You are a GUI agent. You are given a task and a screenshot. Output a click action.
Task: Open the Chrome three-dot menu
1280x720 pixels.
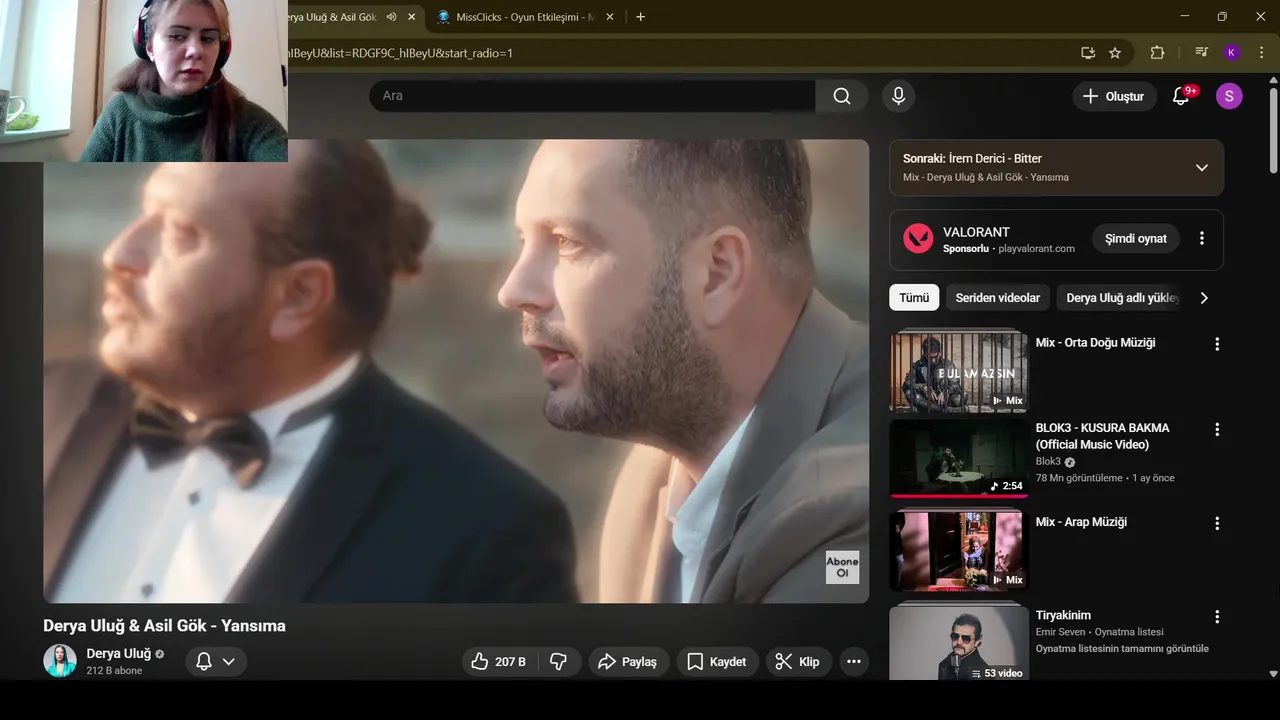[x=1260, y=53]
